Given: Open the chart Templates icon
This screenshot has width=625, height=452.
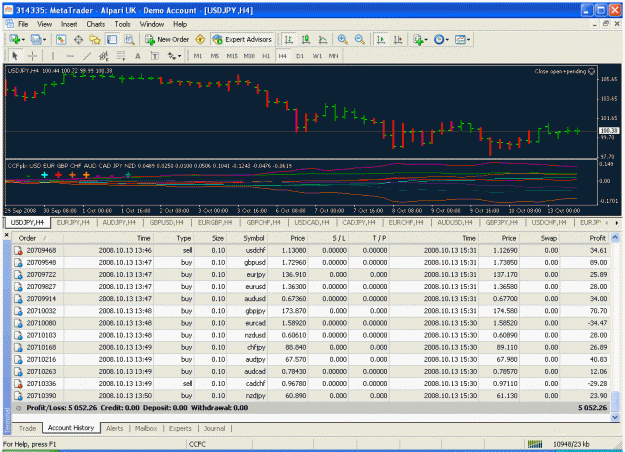Looking at the screenshot, I should 460,39.
